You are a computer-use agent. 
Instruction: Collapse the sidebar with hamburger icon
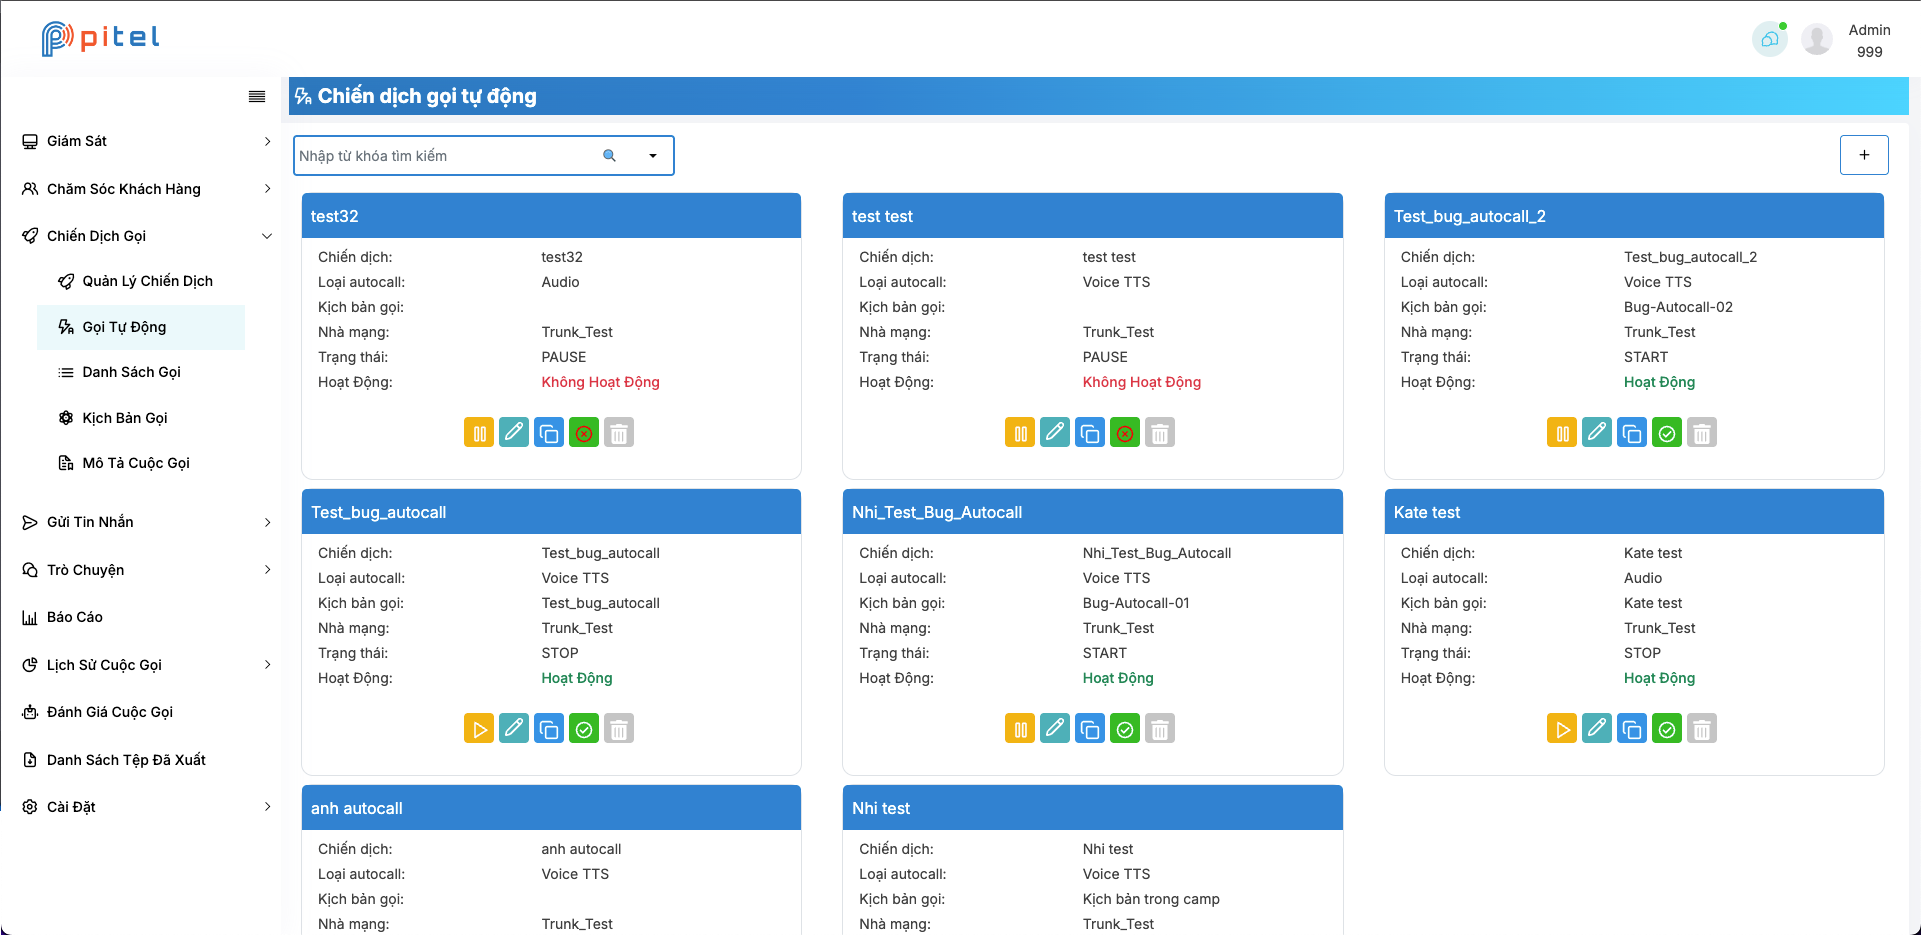[x=257, y=97]
